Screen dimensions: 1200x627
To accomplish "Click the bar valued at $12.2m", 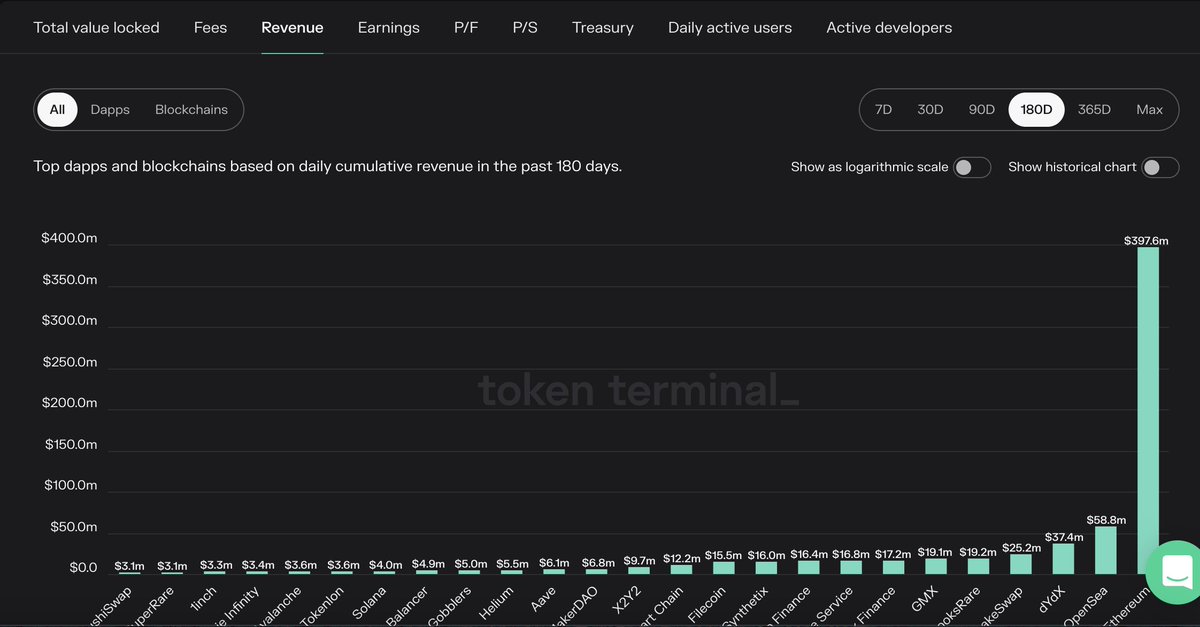I will coord(681,568).
